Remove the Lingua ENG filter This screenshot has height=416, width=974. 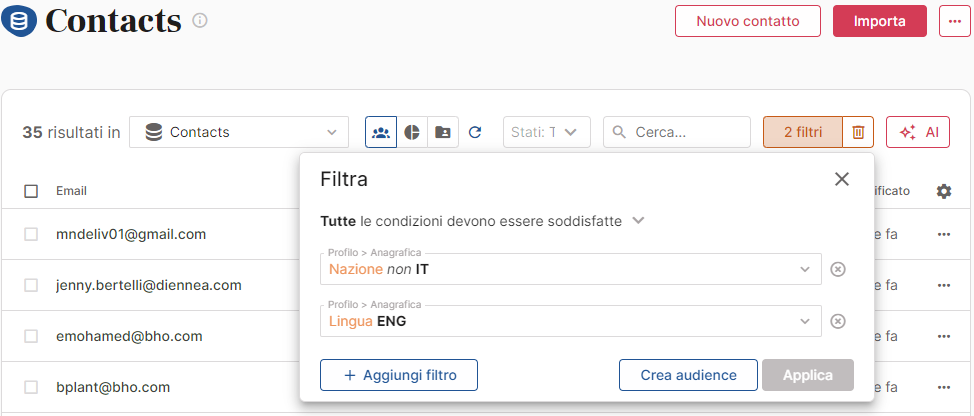point(838,321)
